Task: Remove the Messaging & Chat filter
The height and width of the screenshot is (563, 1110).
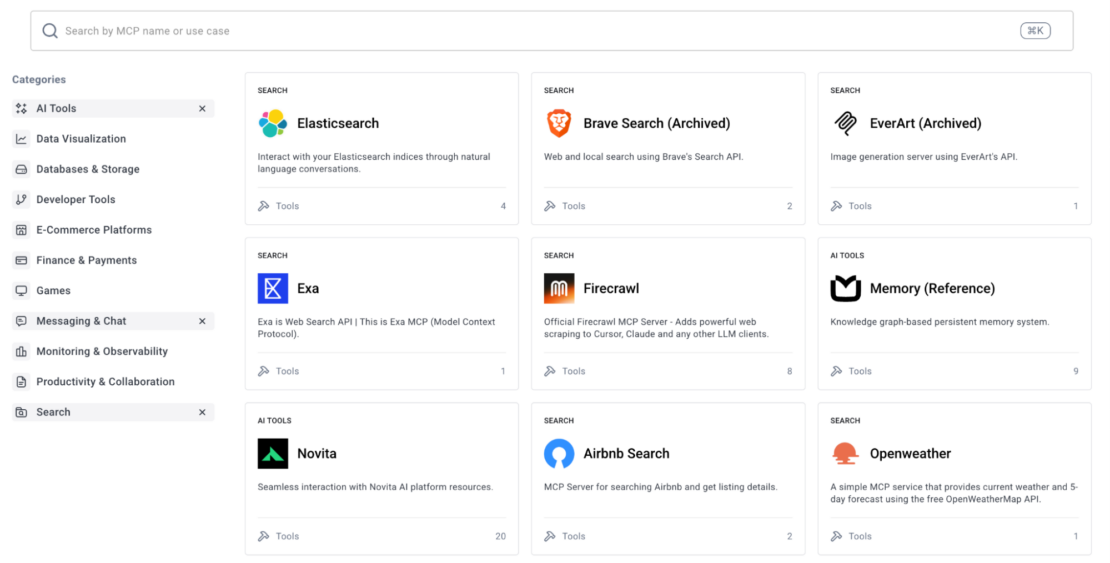Action: pos(202,321)
